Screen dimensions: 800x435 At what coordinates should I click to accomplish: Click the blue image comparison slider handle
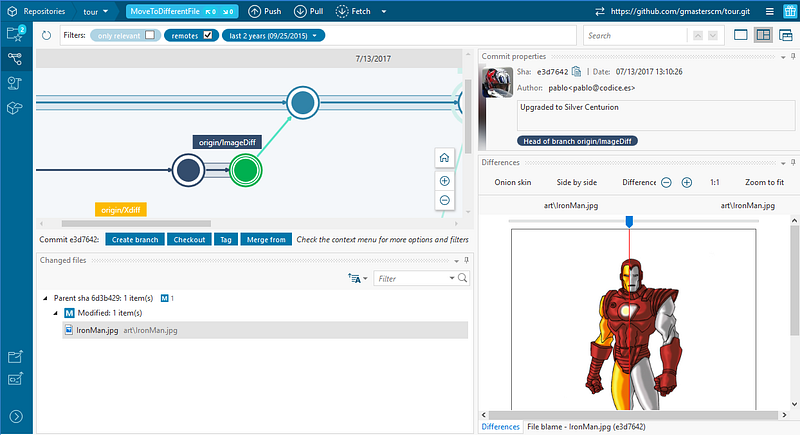(629, 220)
